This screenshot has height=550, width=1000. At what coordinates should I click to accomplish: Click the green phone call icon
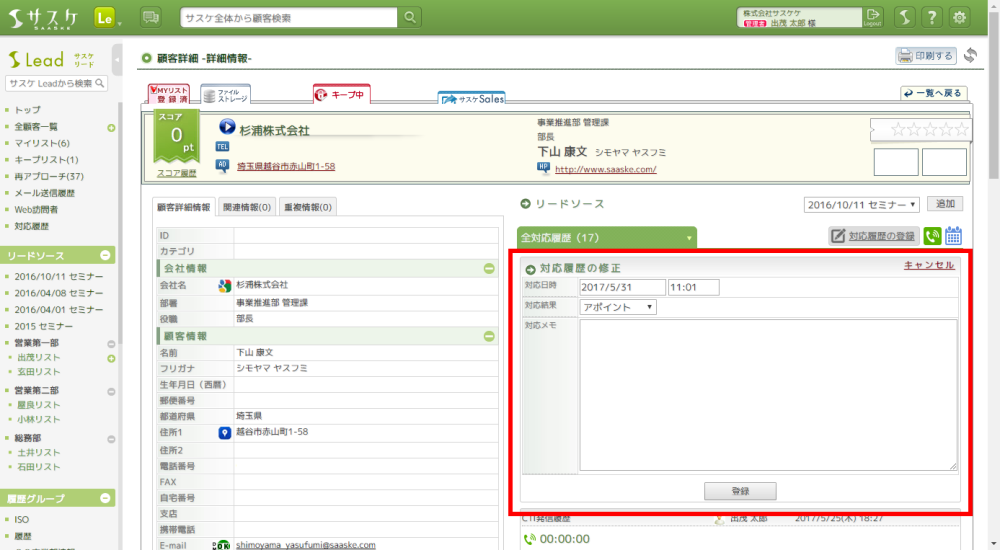[x=932, y=236]
